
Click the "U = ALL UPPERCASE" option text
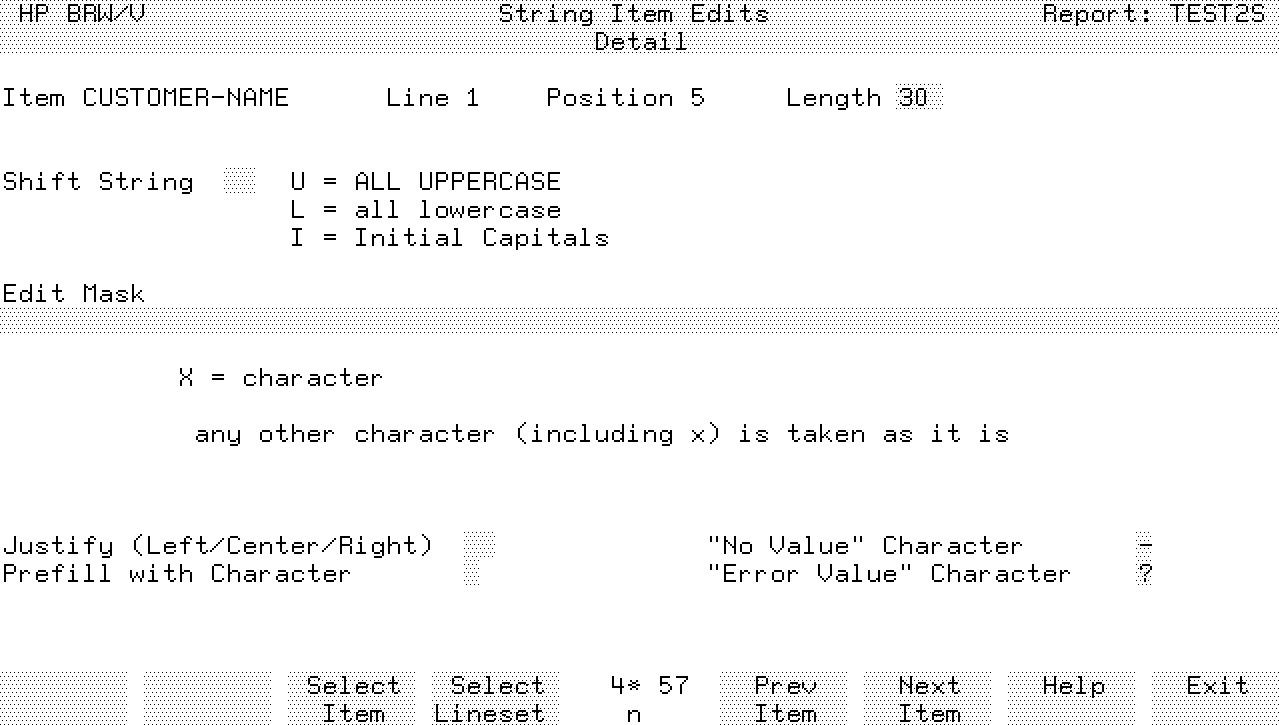click(x=425, y=182)
